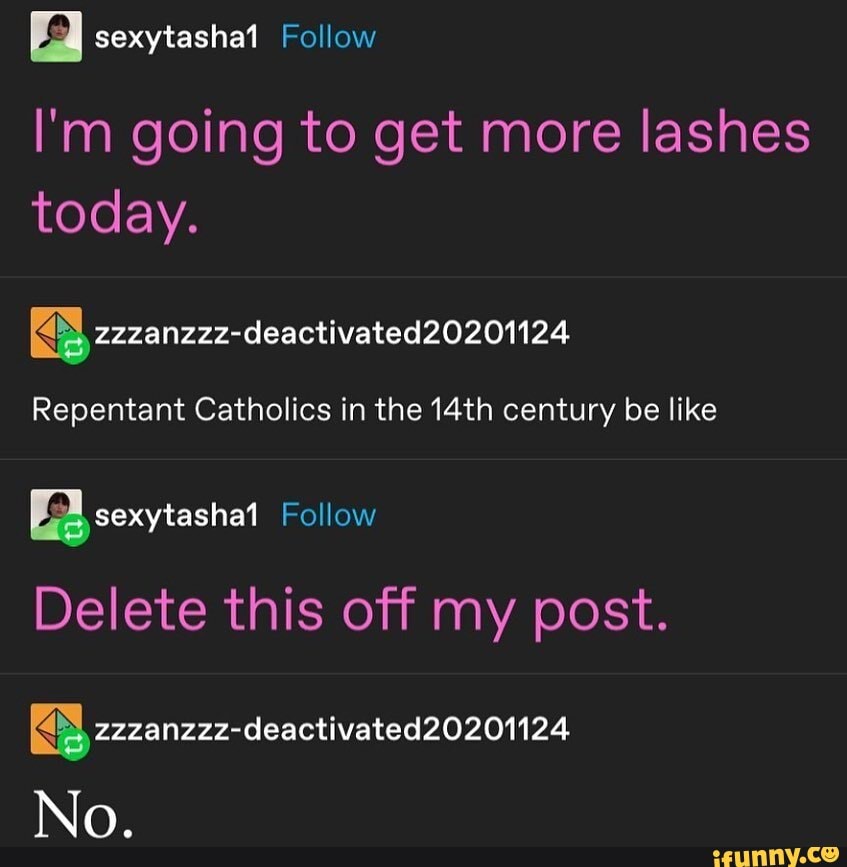Click sexytasha1's avatar above 'Delete this off my post'
Image resolution: width=847 pixels, height=867 pixels.
(x=56, y=514)
